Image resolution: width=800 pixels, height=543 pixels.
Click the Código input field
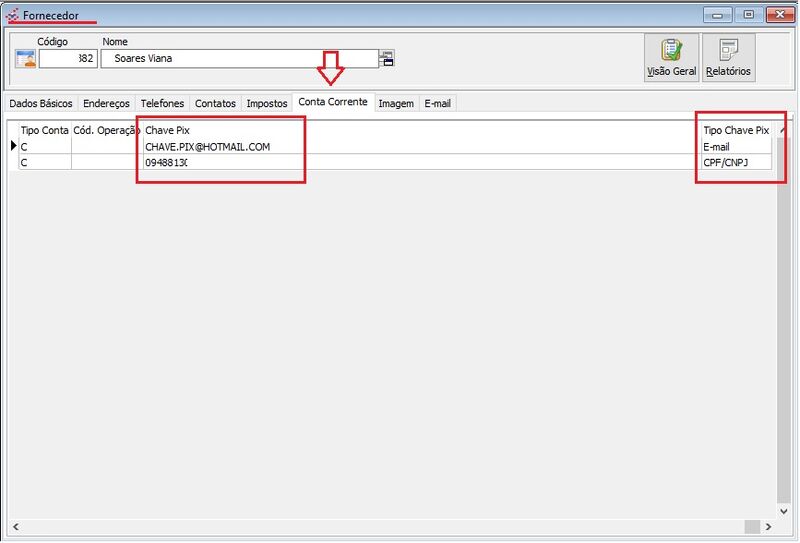67,59
